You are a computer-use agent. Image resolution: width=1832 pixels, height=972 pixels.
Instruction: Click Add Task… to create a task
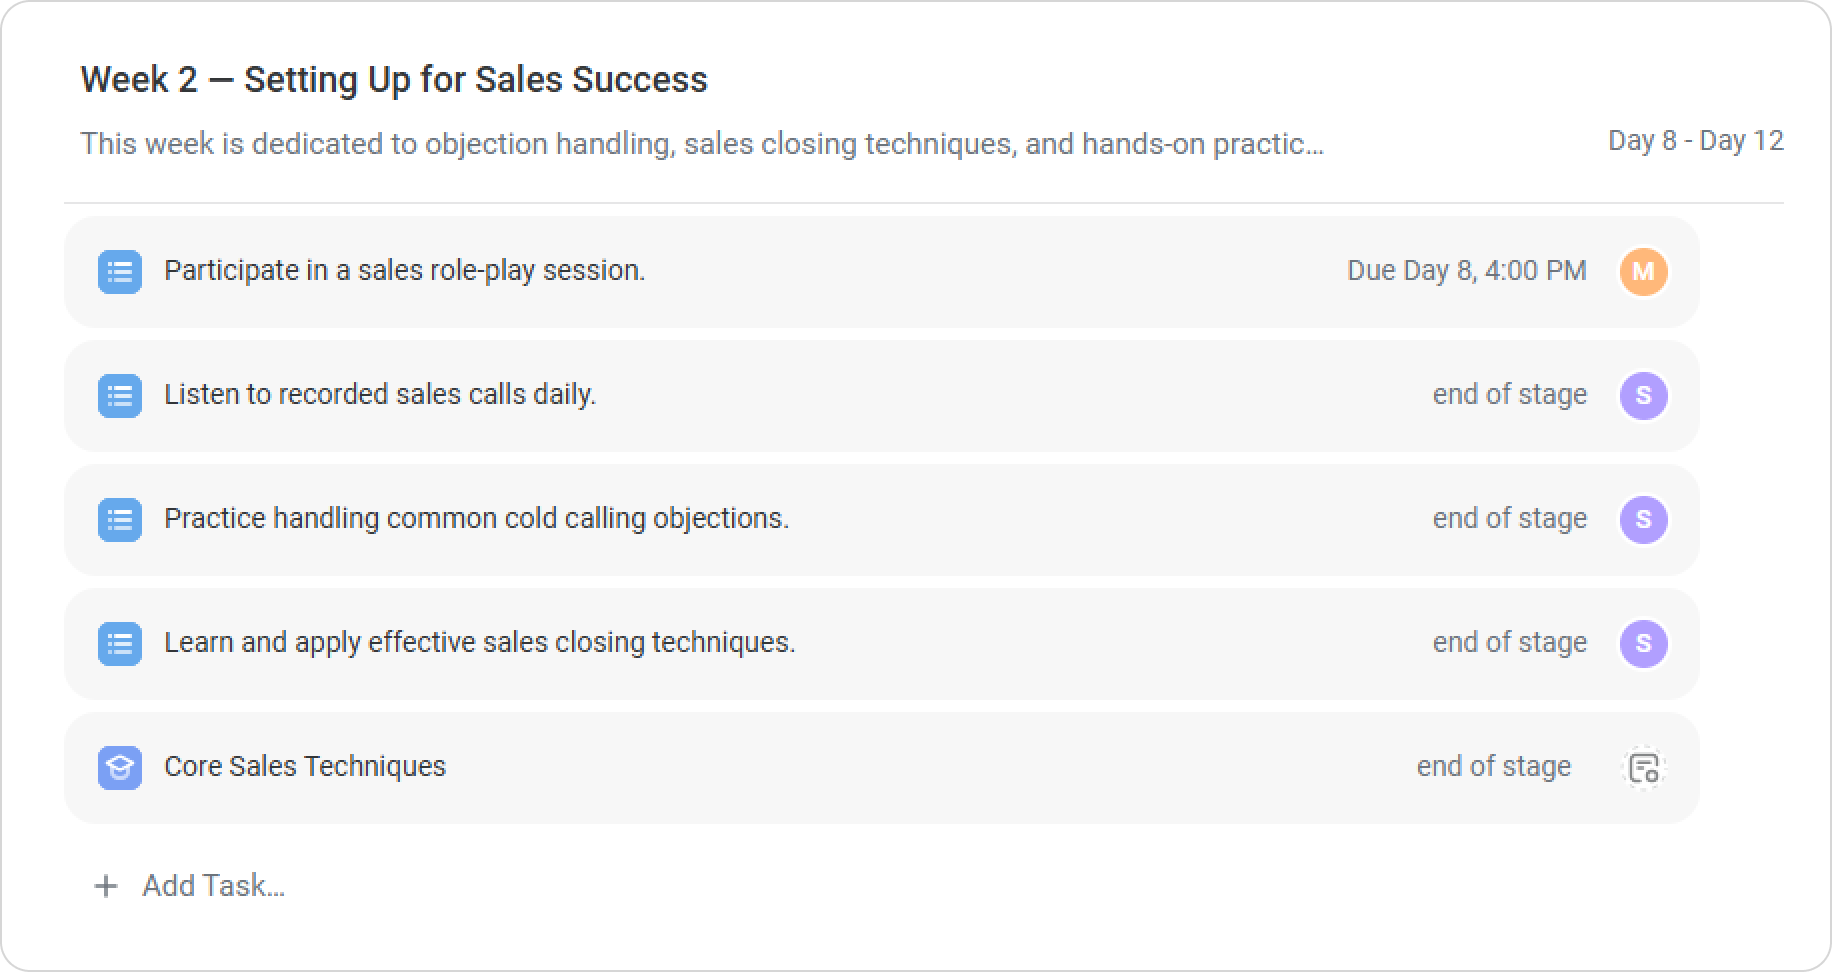pyautogui.click(x=213, y=886)
